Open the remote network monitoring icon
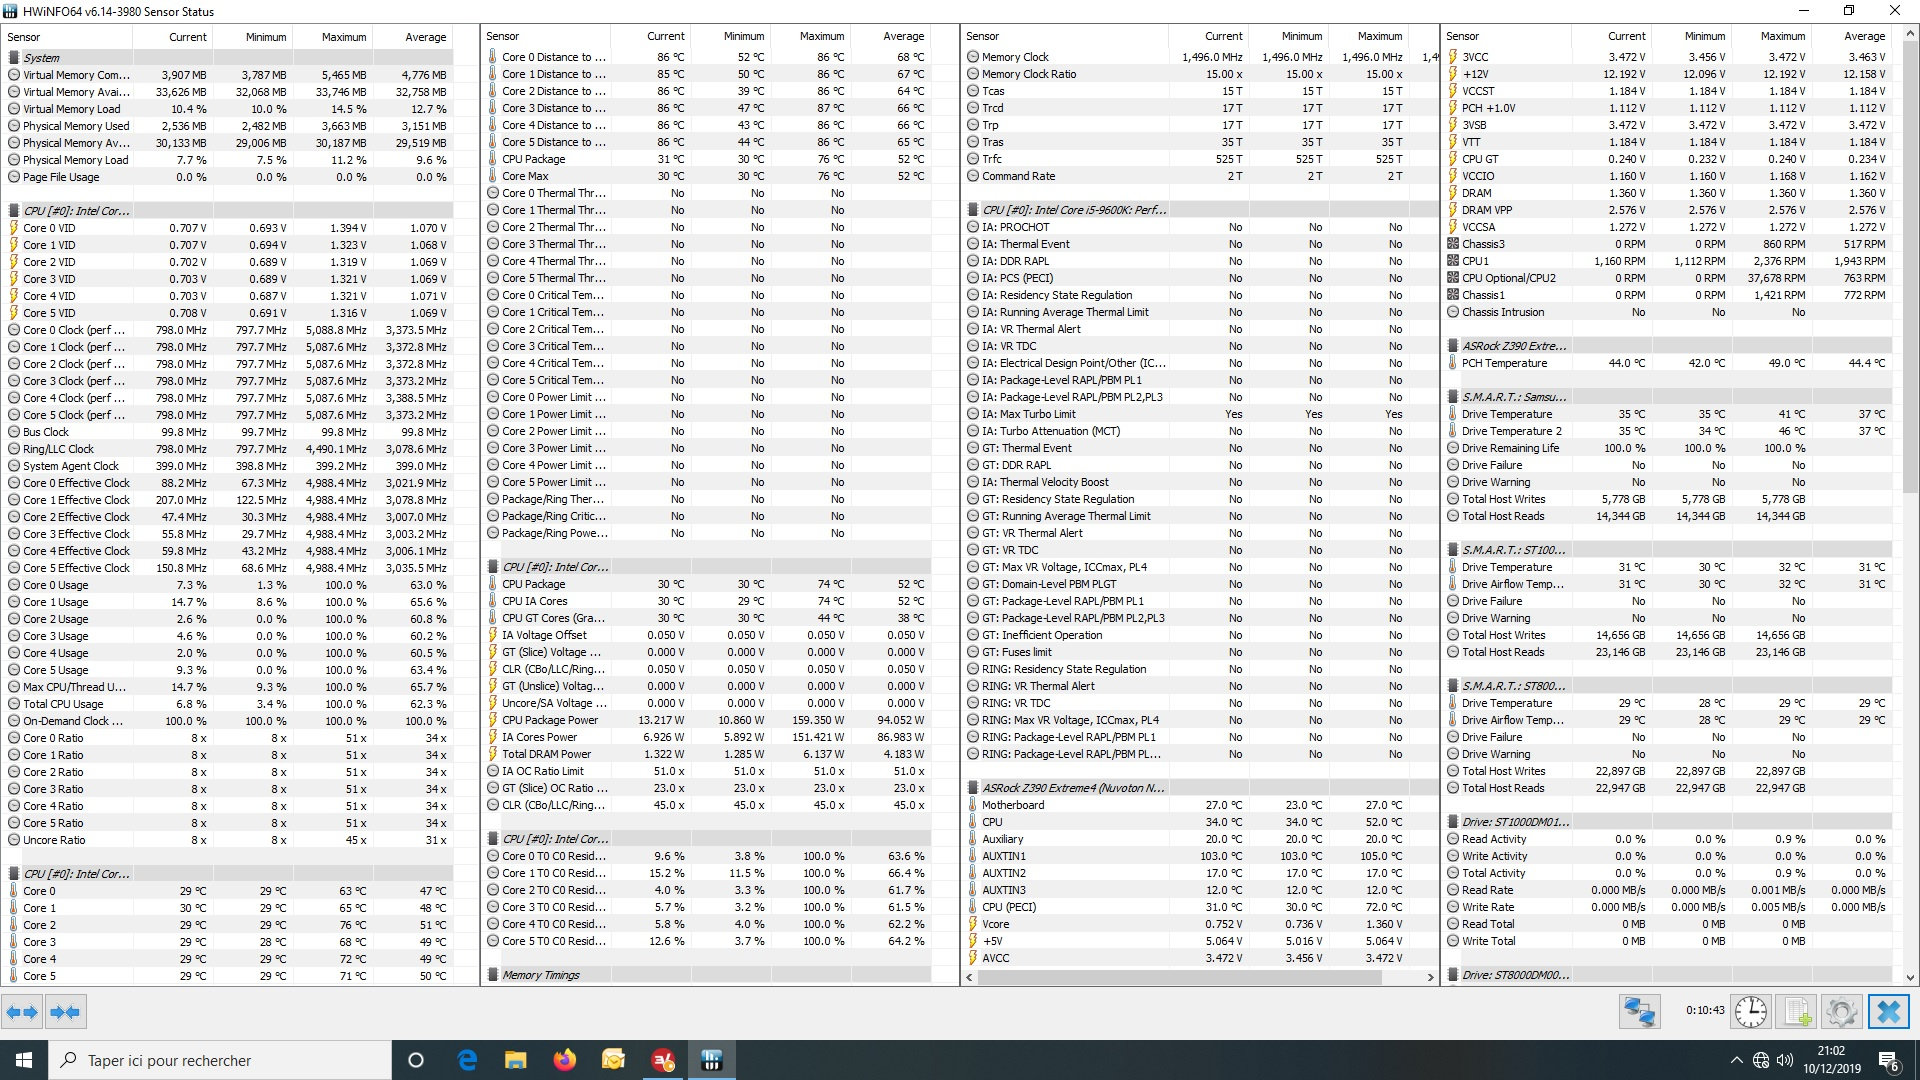This screenshot has height=1080, width=1920. coord(1639,1012)
